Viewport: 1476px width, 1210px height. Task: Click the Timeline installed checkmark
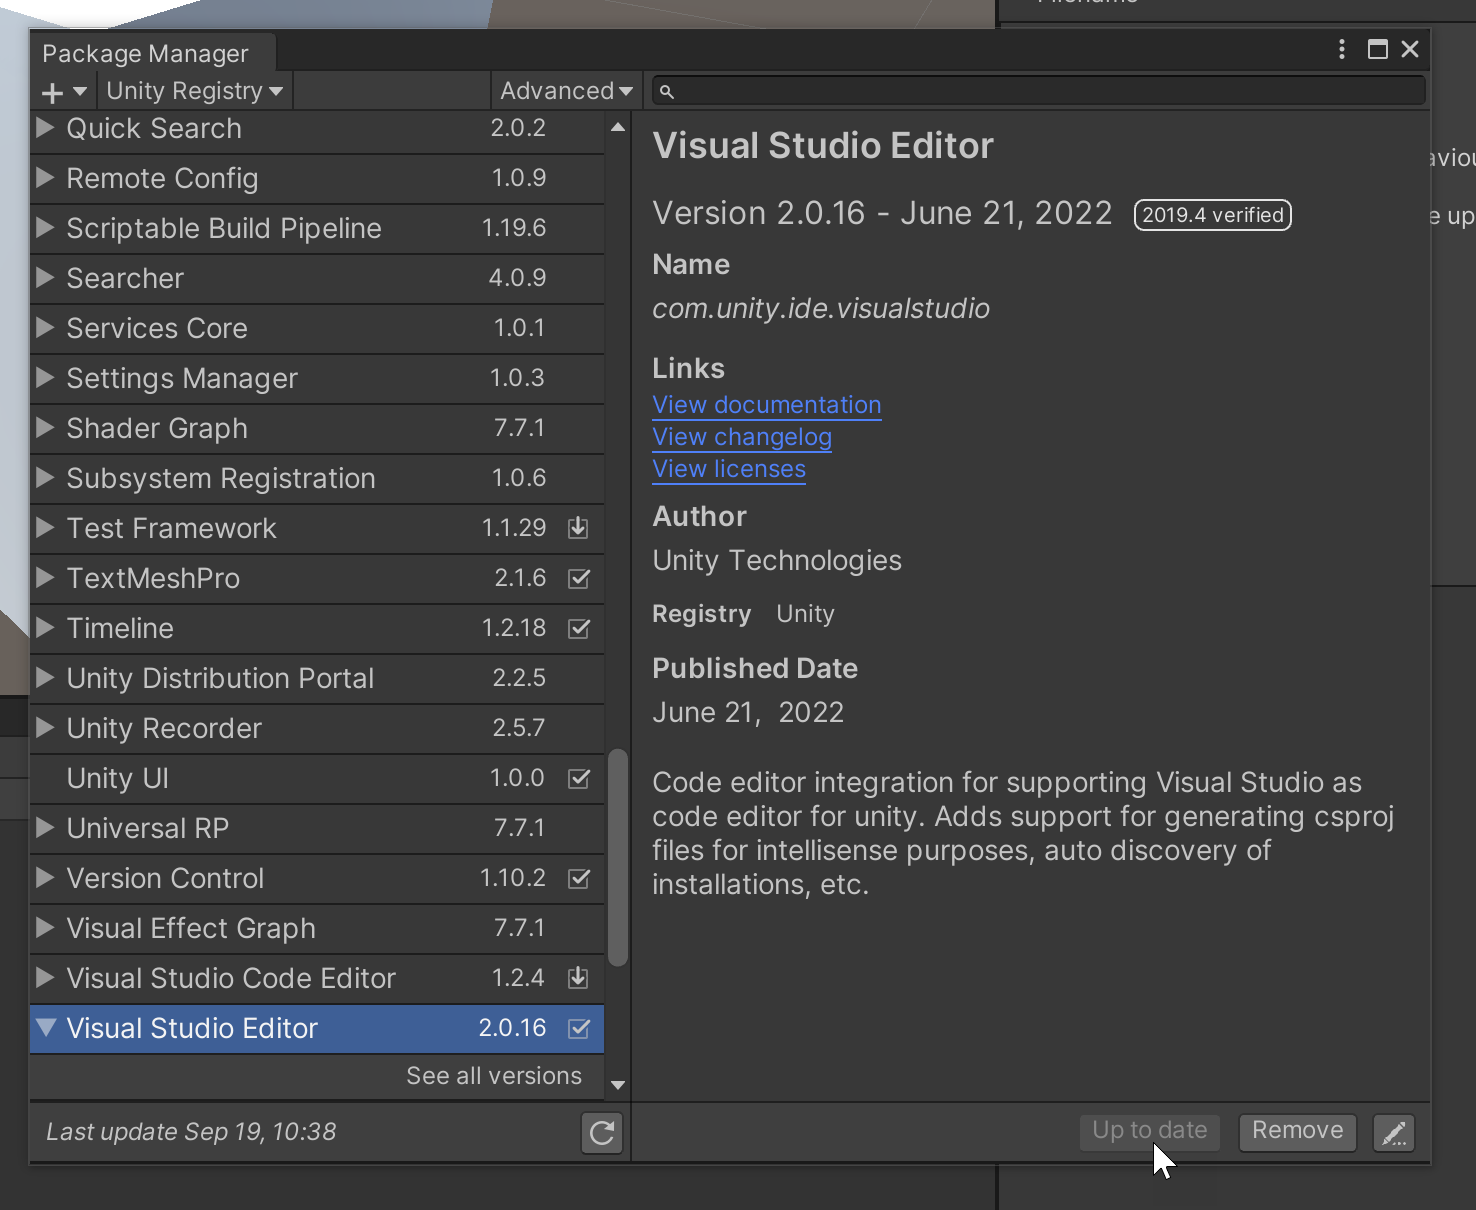click(579, 628)
